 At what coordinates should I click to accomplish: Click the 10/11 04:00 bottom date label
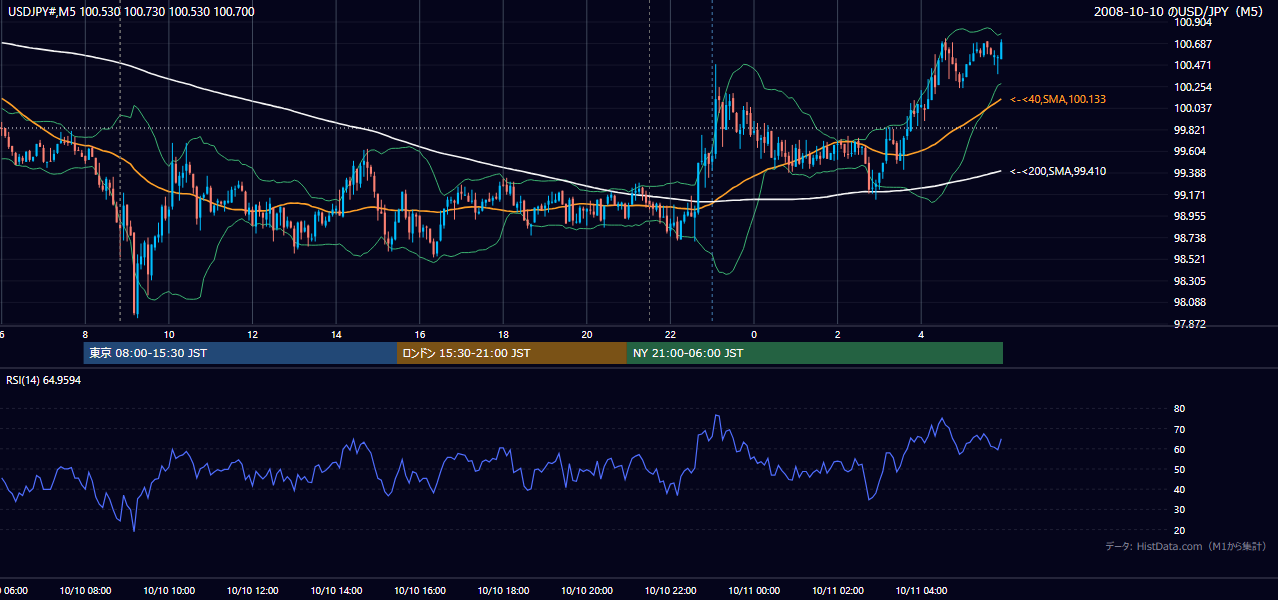point(921,591)
